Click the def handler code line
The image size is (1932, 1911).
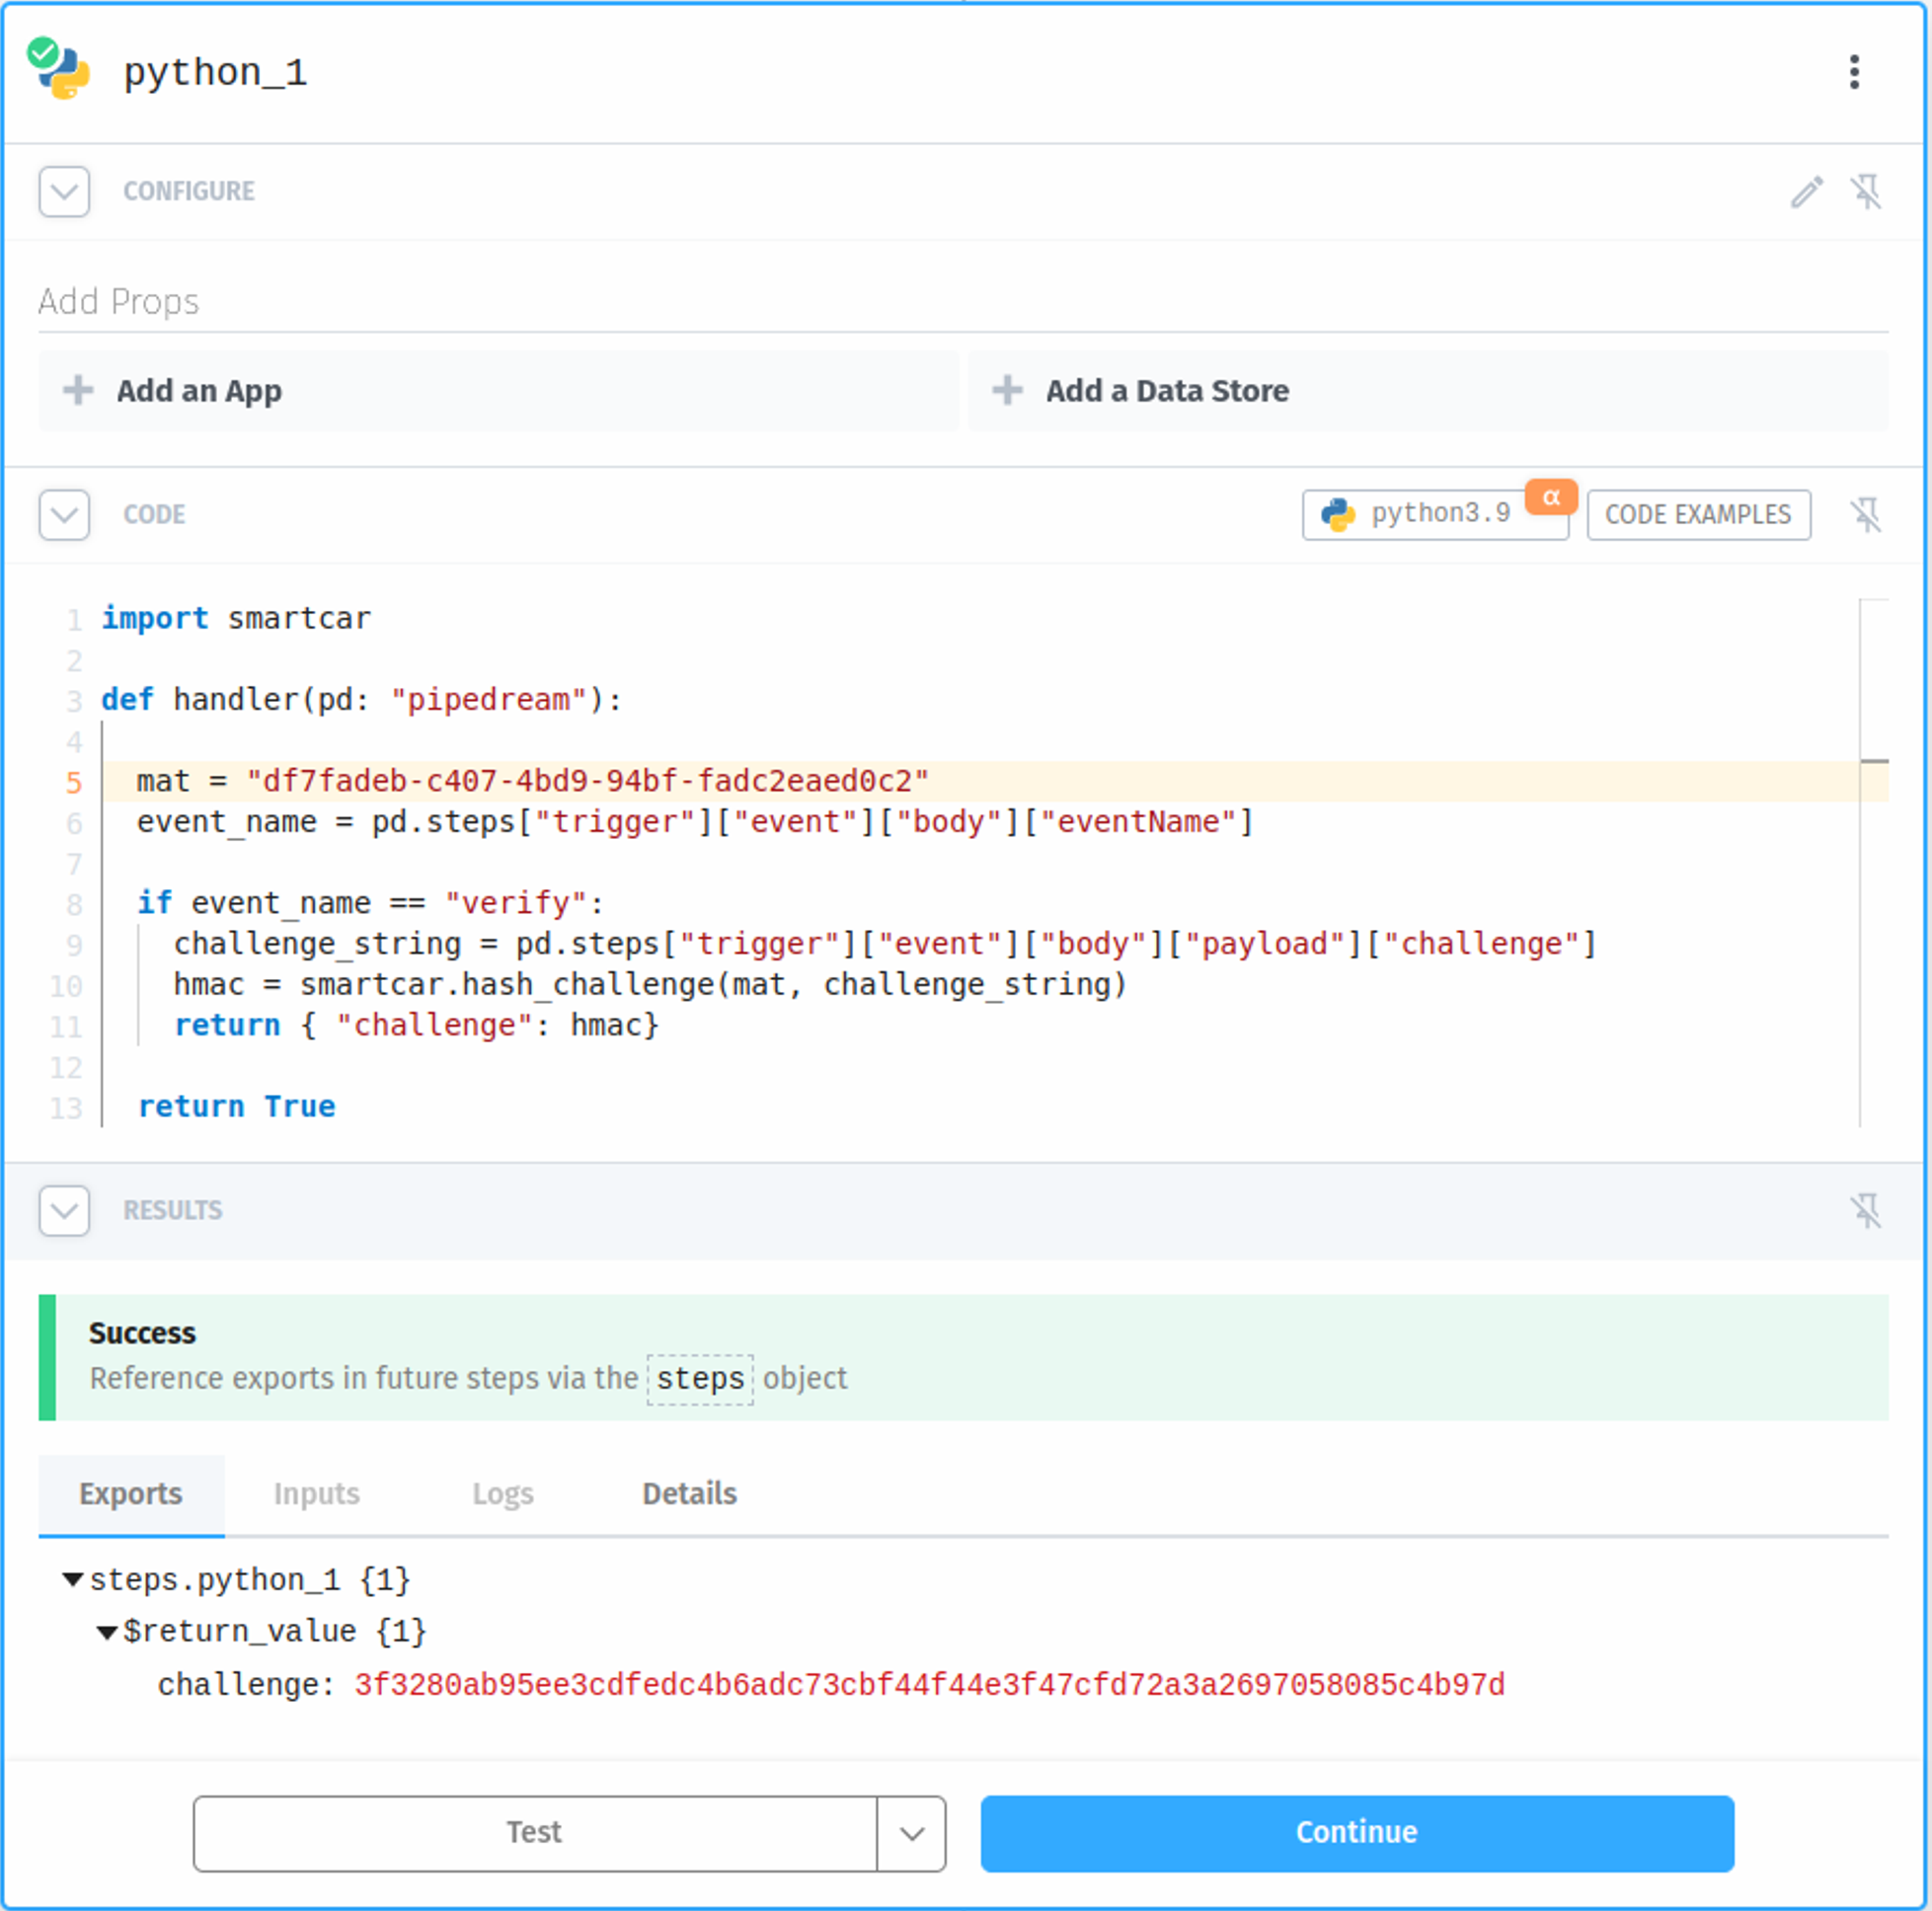click(x=361, y=699)
